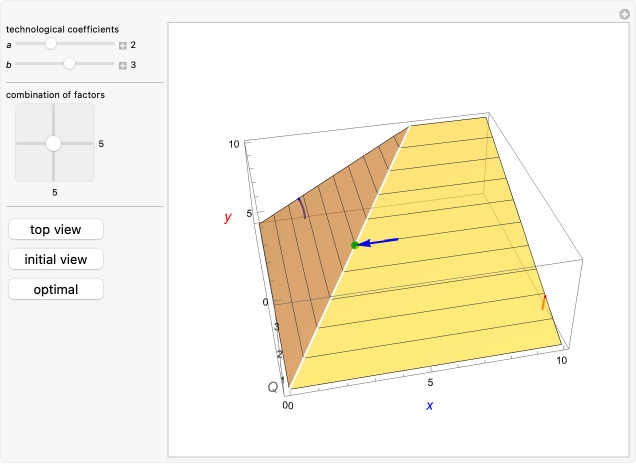Expand controls for coefficient a slider
This screenshot has height=464, width=636.
[x=123, y=45]
